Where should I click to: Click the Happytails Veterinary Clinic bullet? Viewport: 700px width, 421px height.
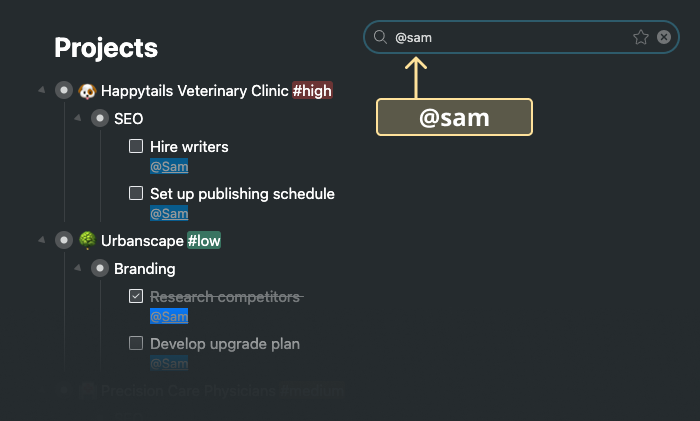click(x=64, y=91)
